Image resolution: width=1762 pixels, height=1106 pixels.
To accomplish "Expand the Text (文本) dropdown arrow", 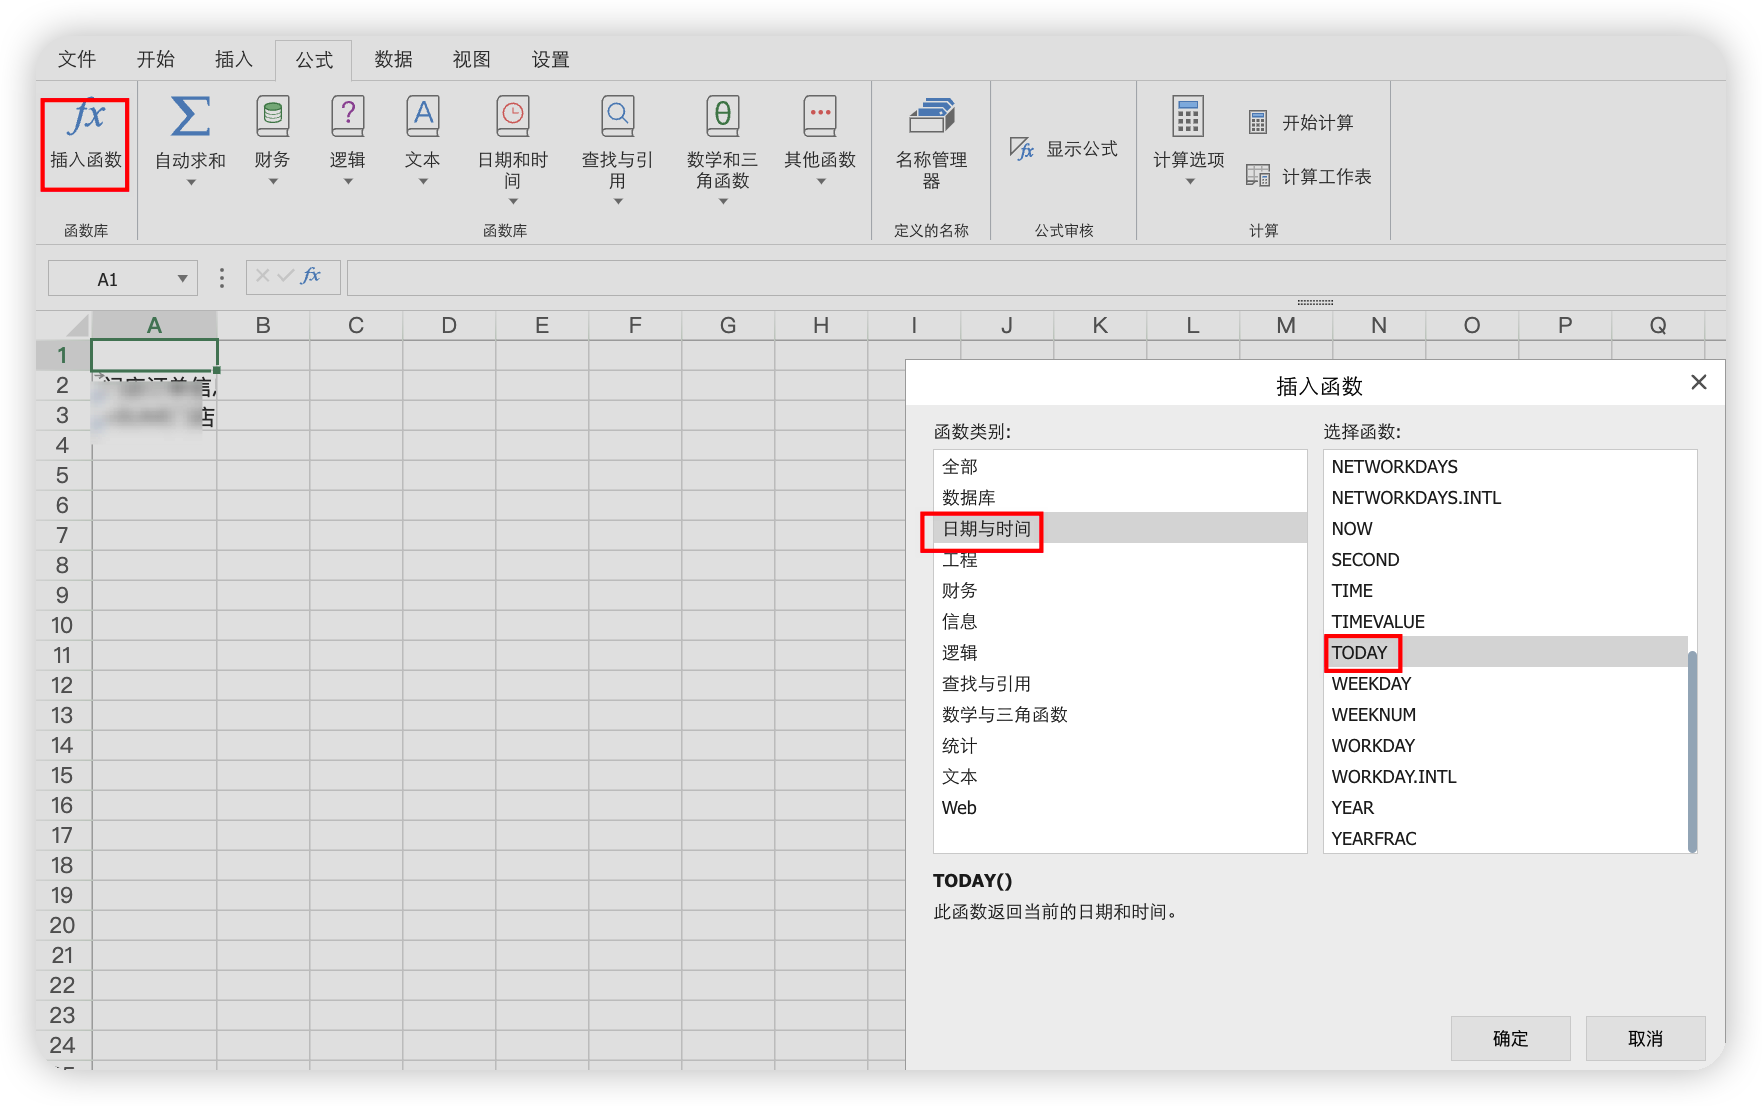I will click(423, 182).
